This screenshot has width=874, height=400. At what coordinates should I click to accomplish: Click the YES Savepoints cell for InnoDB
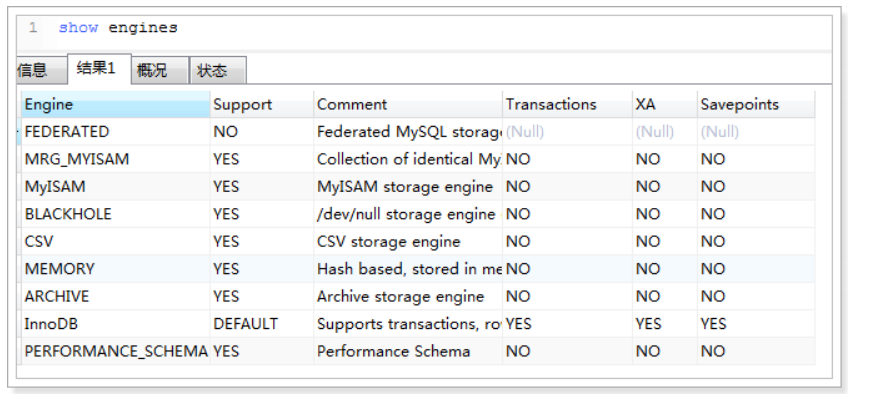coord(756,324)
